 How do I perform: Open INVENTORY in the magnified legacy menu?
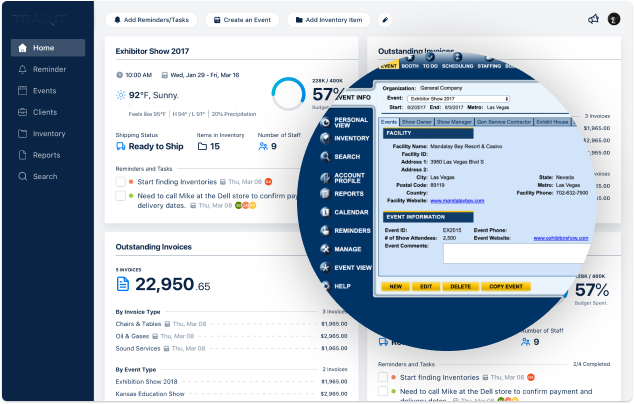coord(344,138)
